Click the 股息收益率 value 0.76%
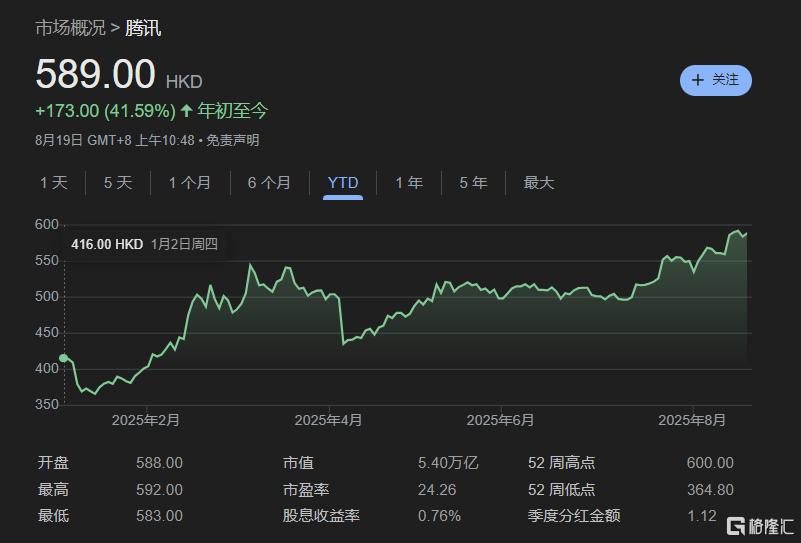The image size is (801, 543). coord(439,515)
